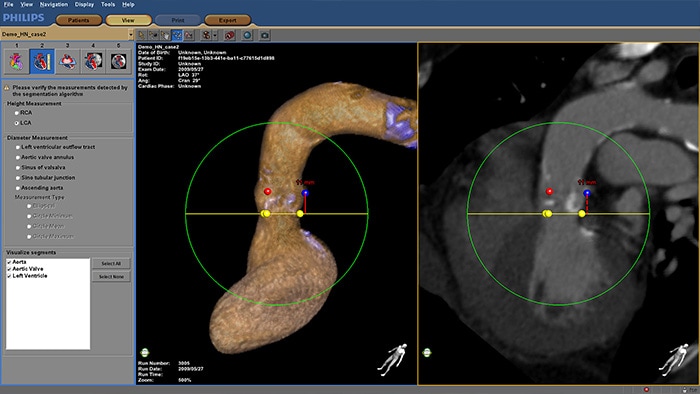
Task: Click the red marker on the 3D model
Action: coord(267,191)
